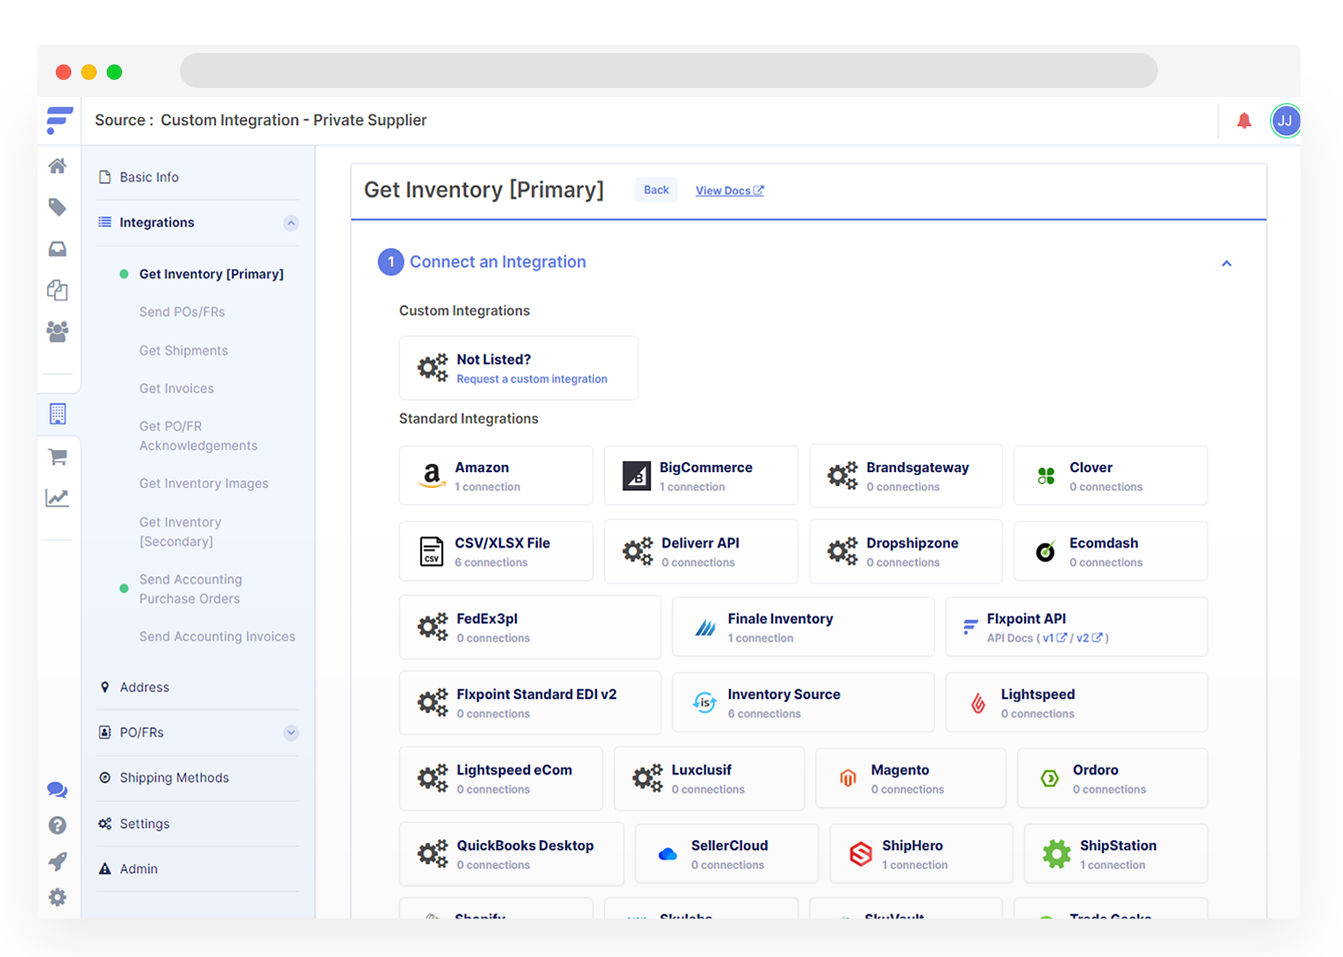Select Get Shipments in sidebar

click(x=183, y=351)
